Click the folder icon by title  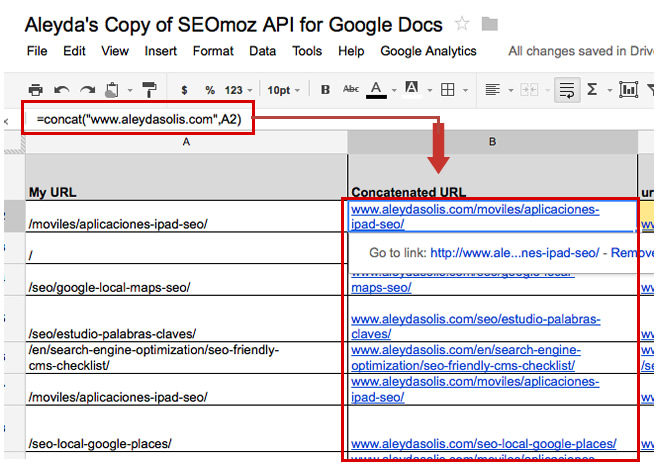coord(489,24)
